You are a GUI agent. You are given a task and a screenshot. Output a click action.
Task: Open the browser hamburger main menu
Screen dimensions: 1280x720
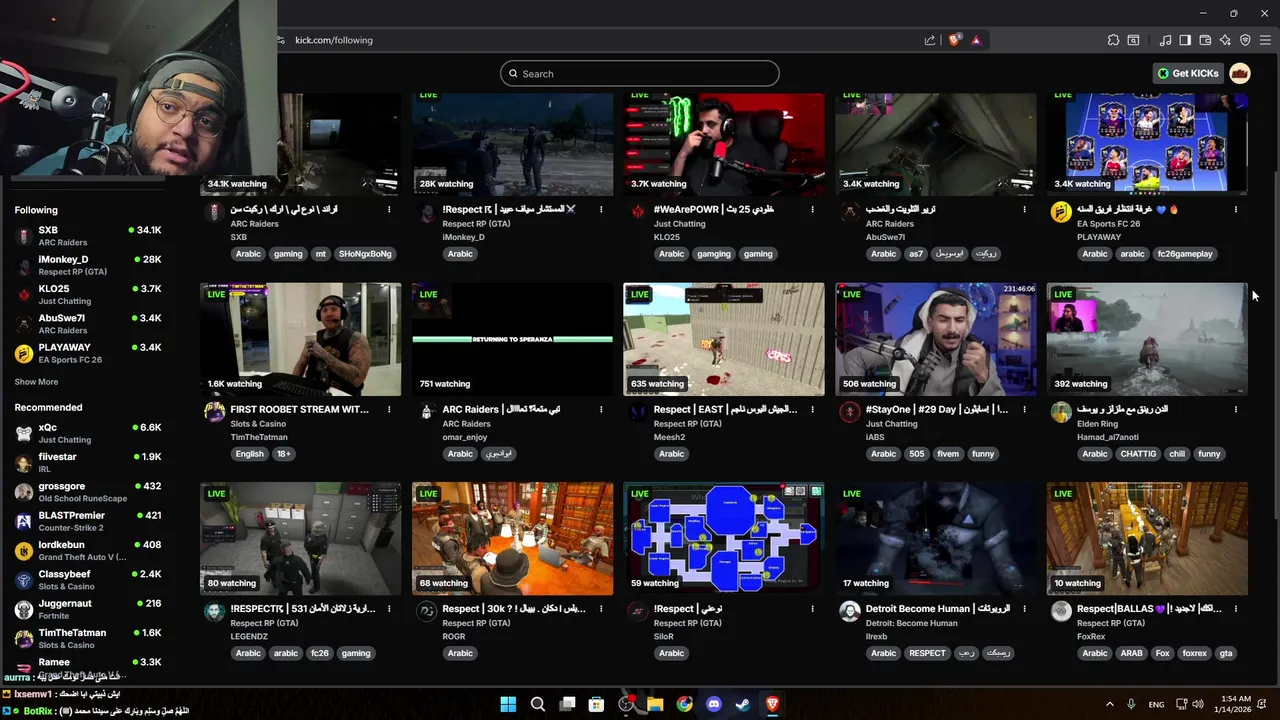click(1265, 40)
